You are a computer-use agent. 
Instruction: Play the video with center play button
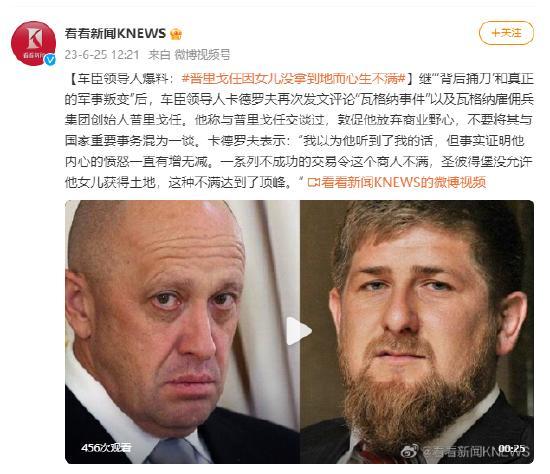coord(299,331)
